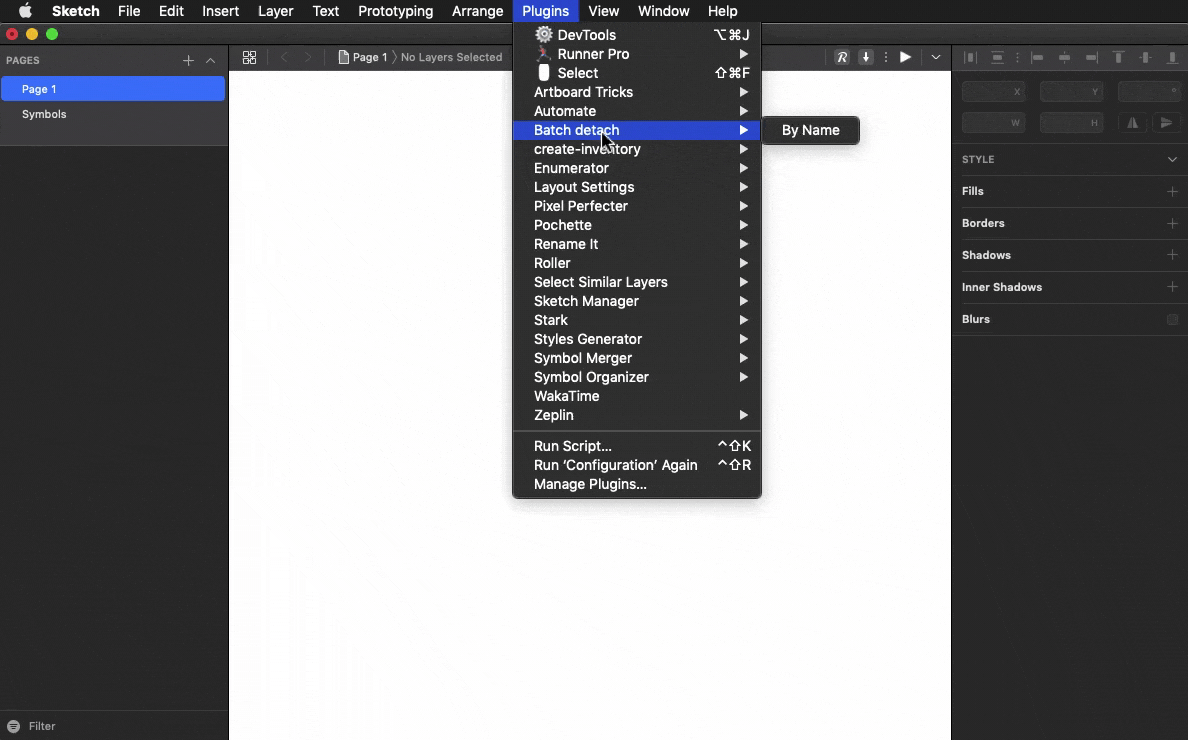Open the Symbol Organizer submenu
The height and width of the screenshot is (740, 1188).
636,377
